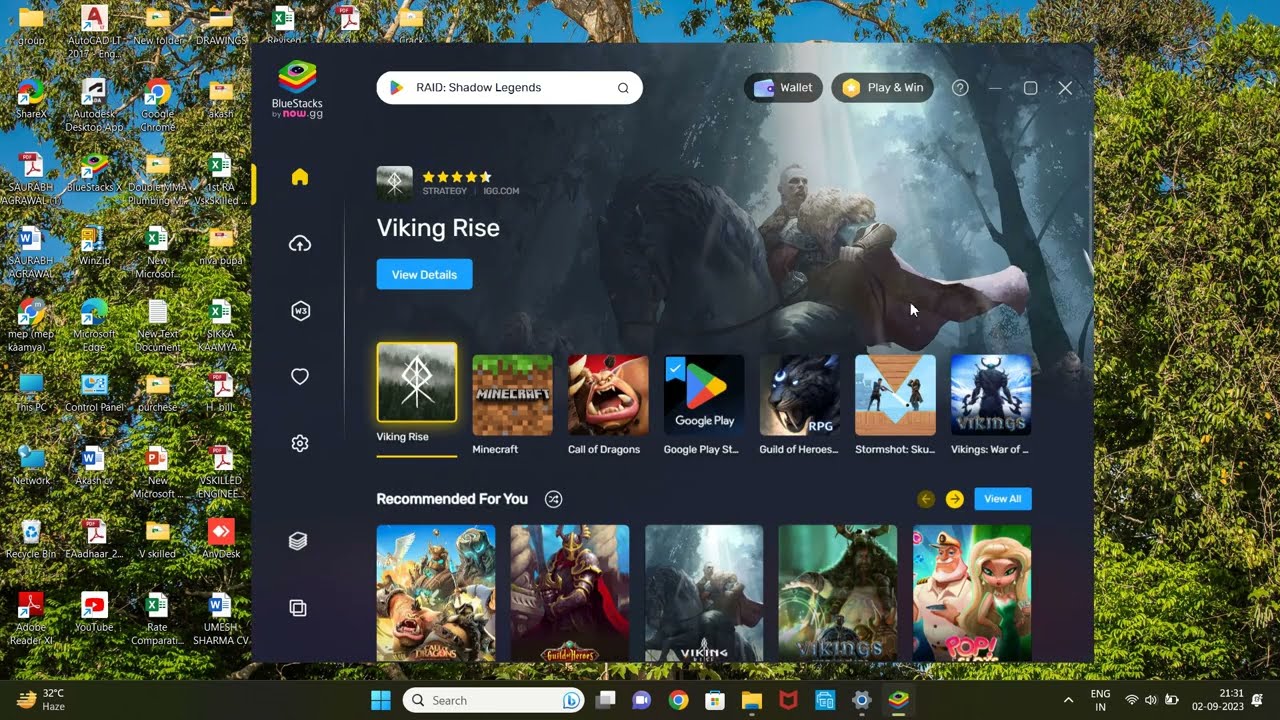Select the Akash cv Word document

(x=94, y=465)
